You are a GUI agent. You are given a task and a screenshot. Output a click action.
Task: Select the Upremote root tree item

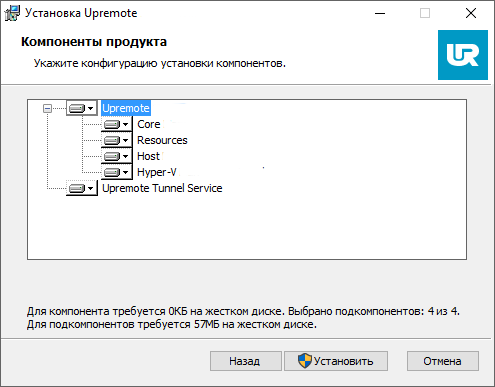click(x=126, y=108)
